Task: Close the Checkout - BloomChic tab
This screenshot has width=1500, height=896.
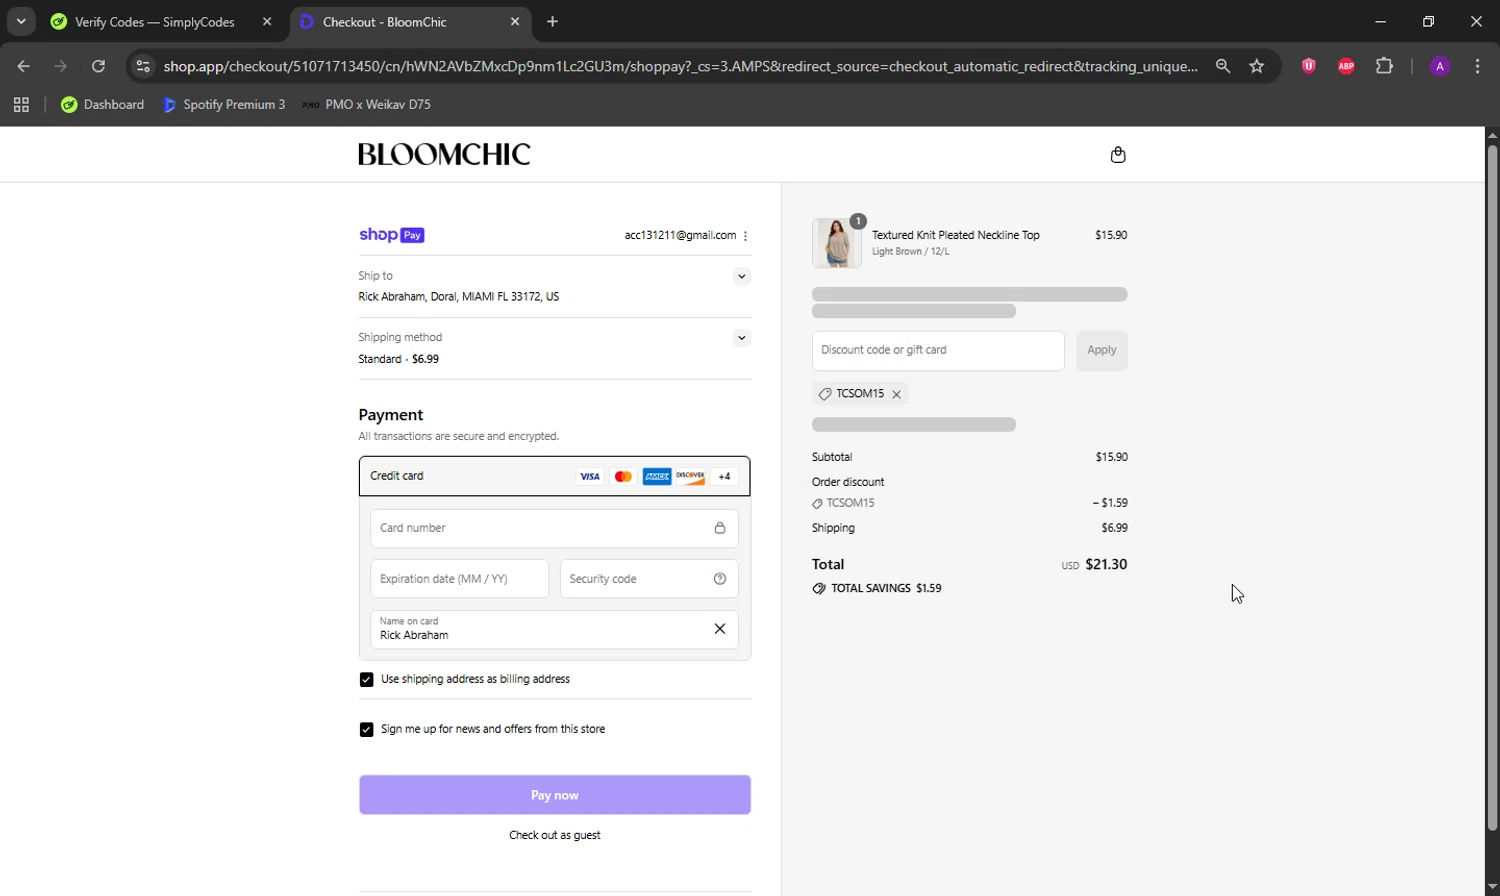Action: pyautogui.click(x=515, y=21)
